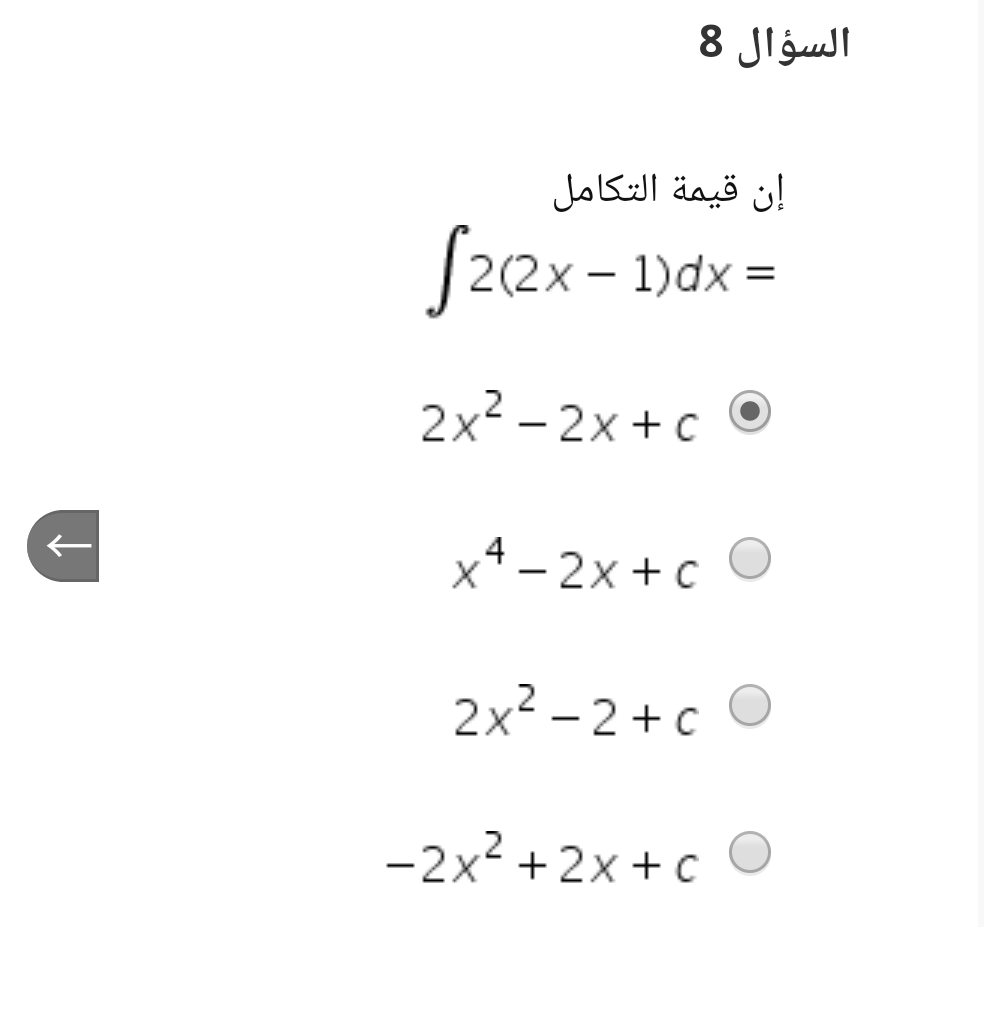Click the leading minus sign of the last option
Viewport: 984px width, 1014px height.
(x=400, y=865)
